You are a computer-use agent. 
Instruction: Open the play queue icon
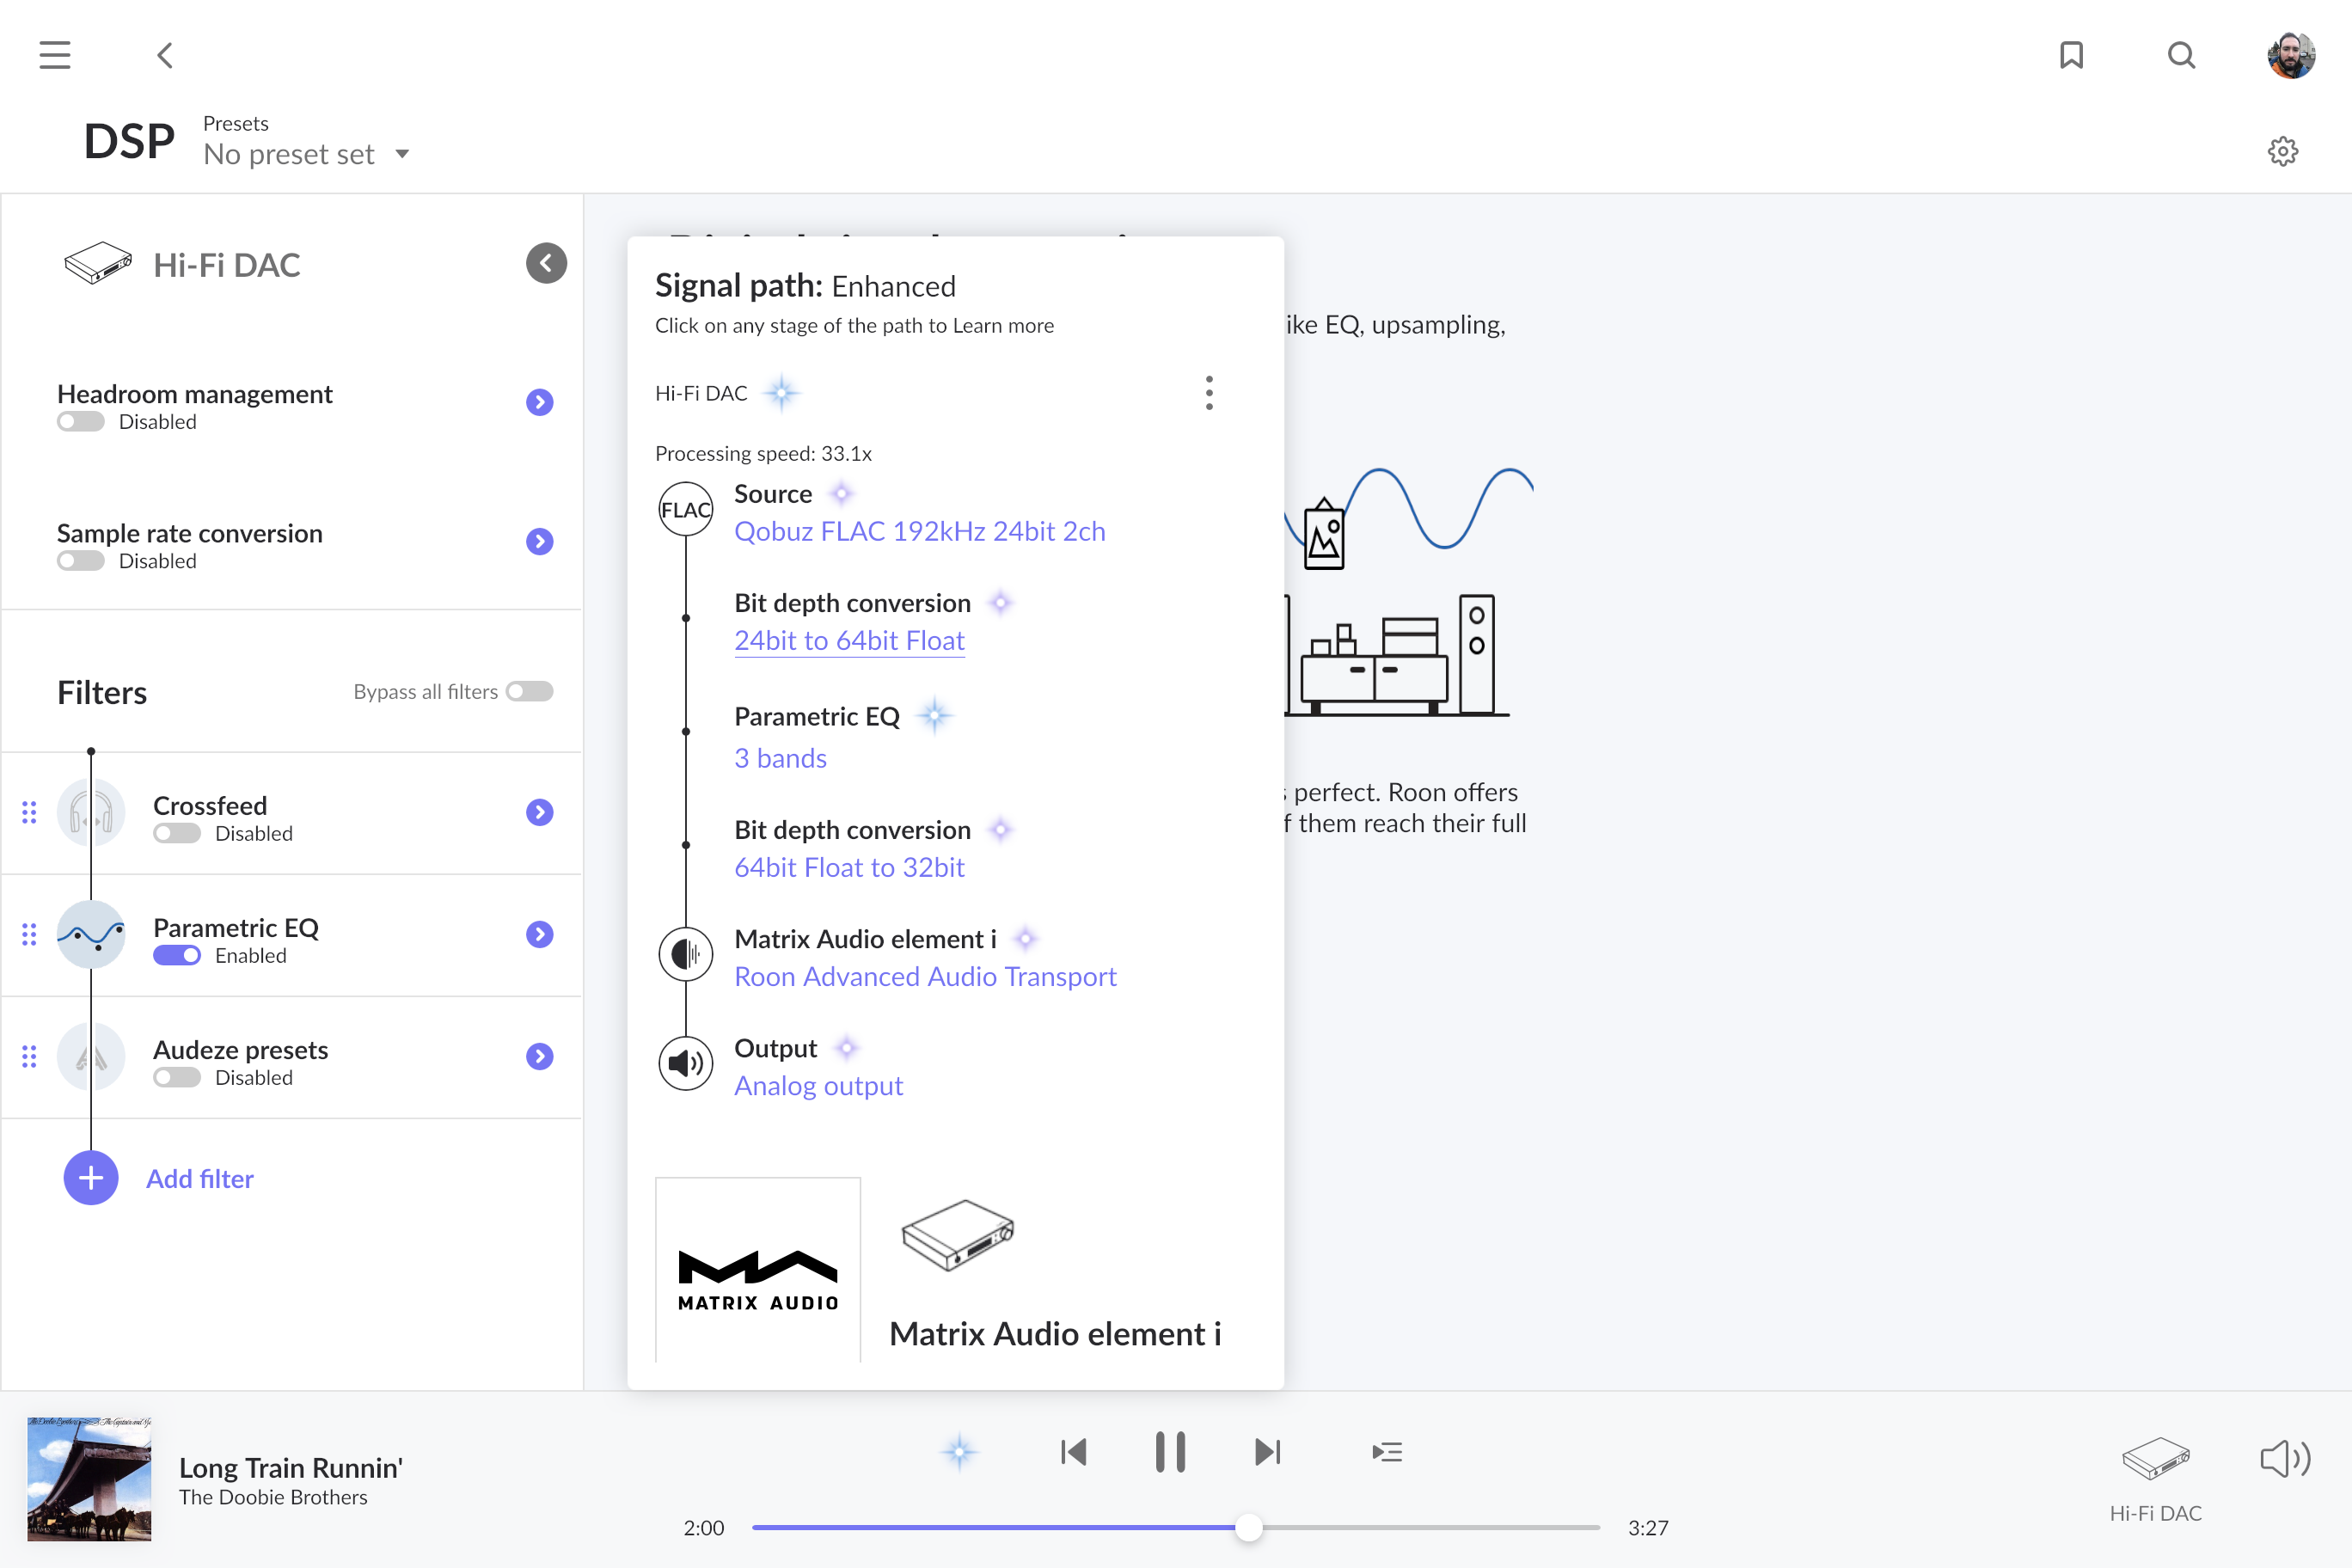(1387, 1452)
